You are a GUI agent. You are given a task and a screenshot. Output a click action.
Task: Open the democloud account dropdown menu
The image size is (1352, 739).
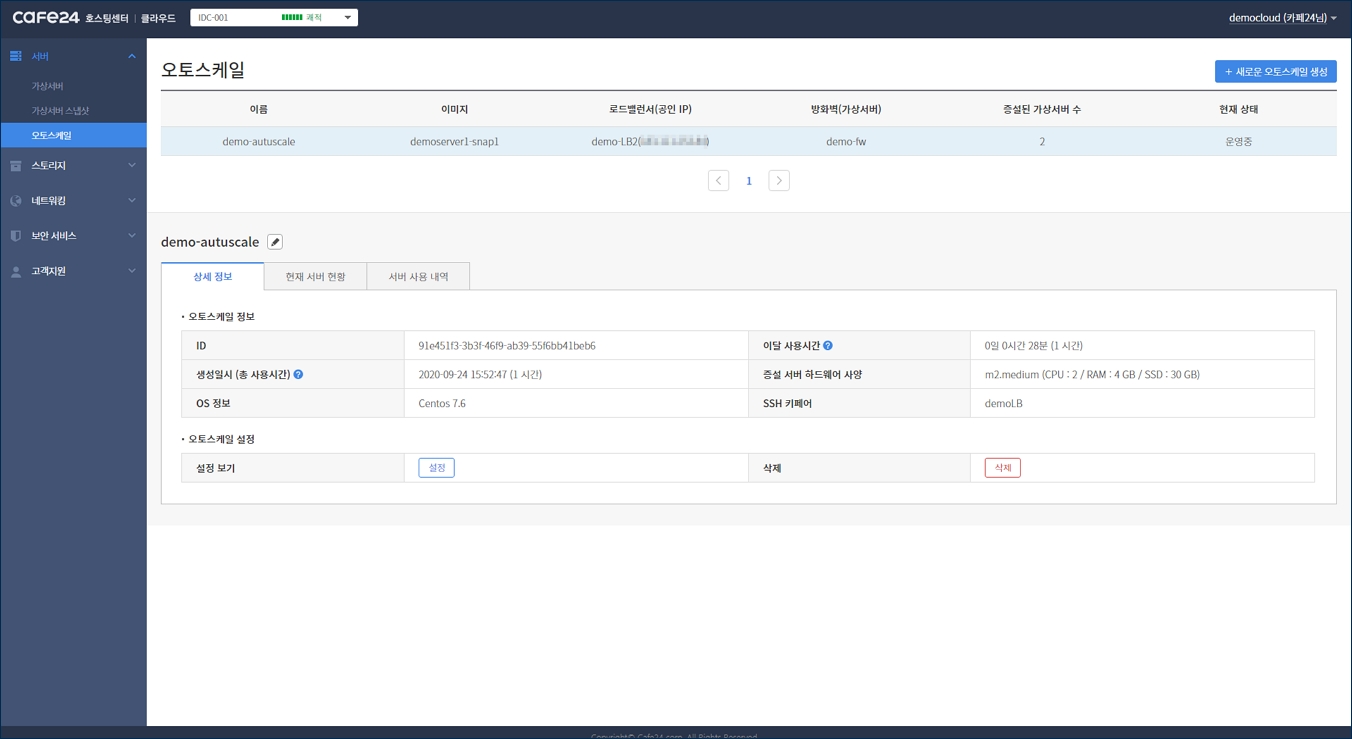1282,18
